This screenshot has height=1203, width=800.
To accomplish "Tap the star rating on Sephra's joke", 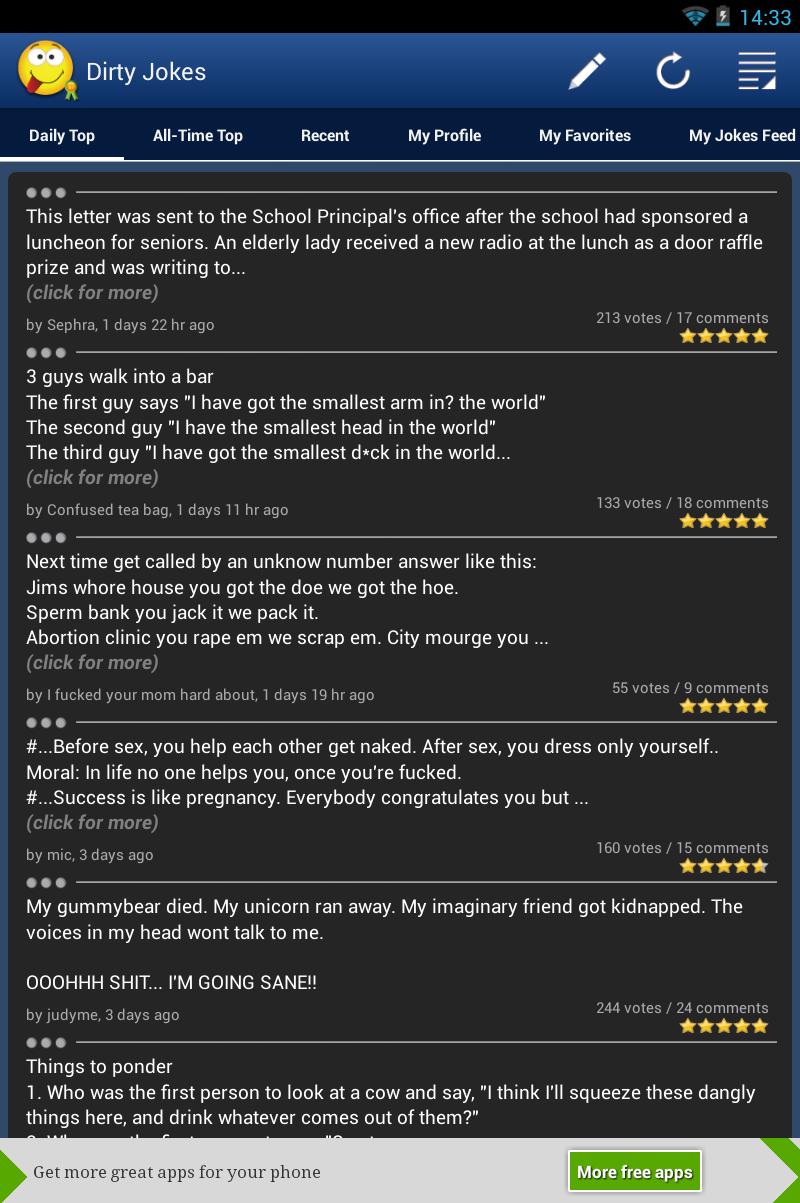I will (x=724, y=336).
